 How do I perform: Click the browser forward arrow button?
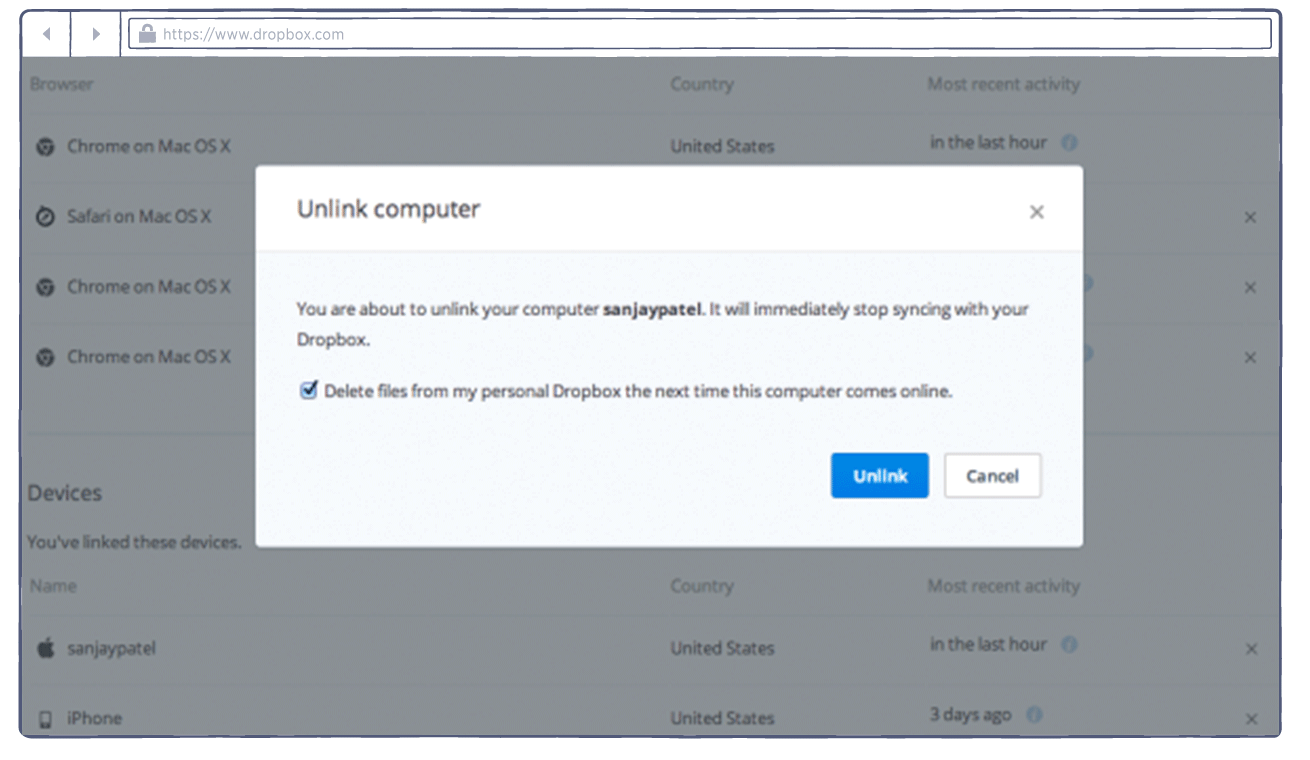pyautogui.click(x=96, y=34)
